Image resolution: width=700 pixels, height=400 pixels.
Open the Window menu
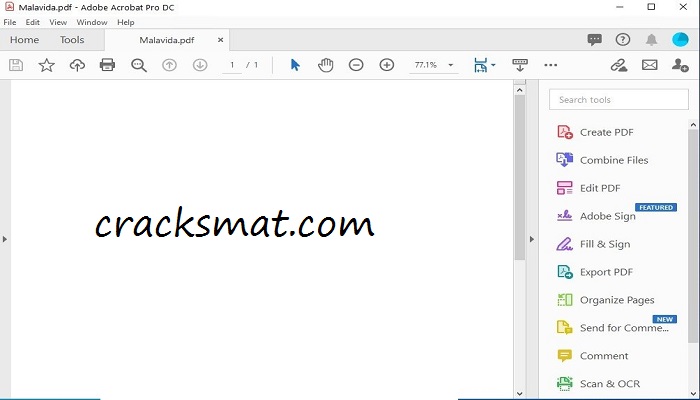click(92, 22)
